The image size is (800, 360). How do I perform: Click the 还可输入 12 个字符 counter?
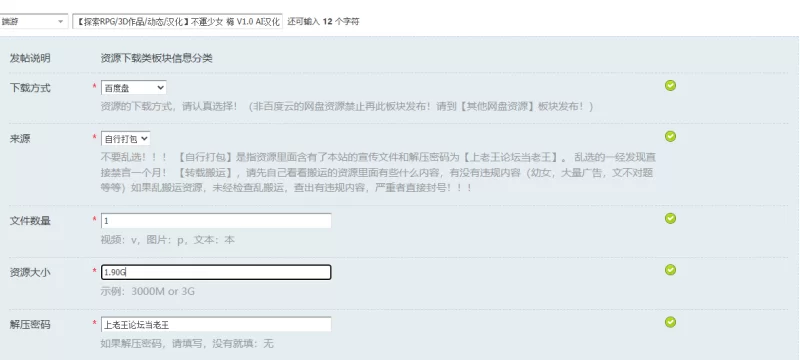[x=323, y=22]
